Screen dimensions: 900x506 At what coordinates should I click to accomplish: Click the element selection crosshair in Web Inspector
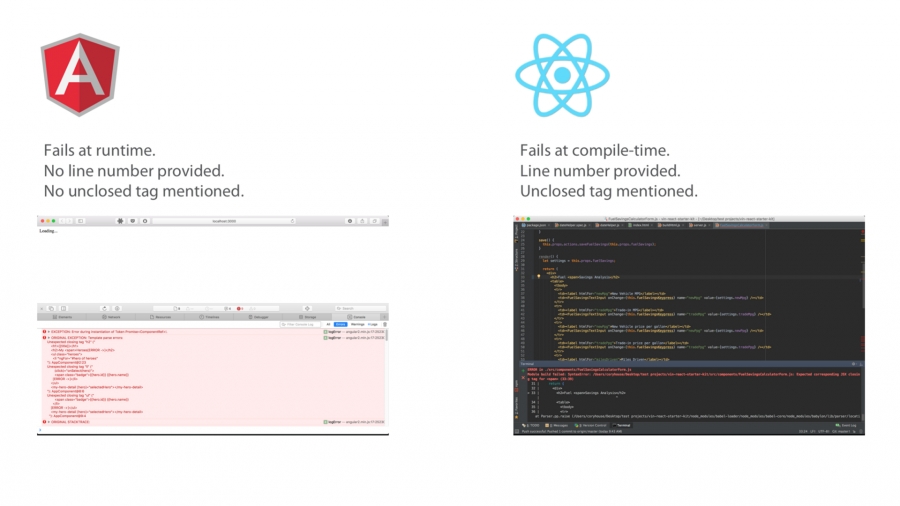pos(307,309)
